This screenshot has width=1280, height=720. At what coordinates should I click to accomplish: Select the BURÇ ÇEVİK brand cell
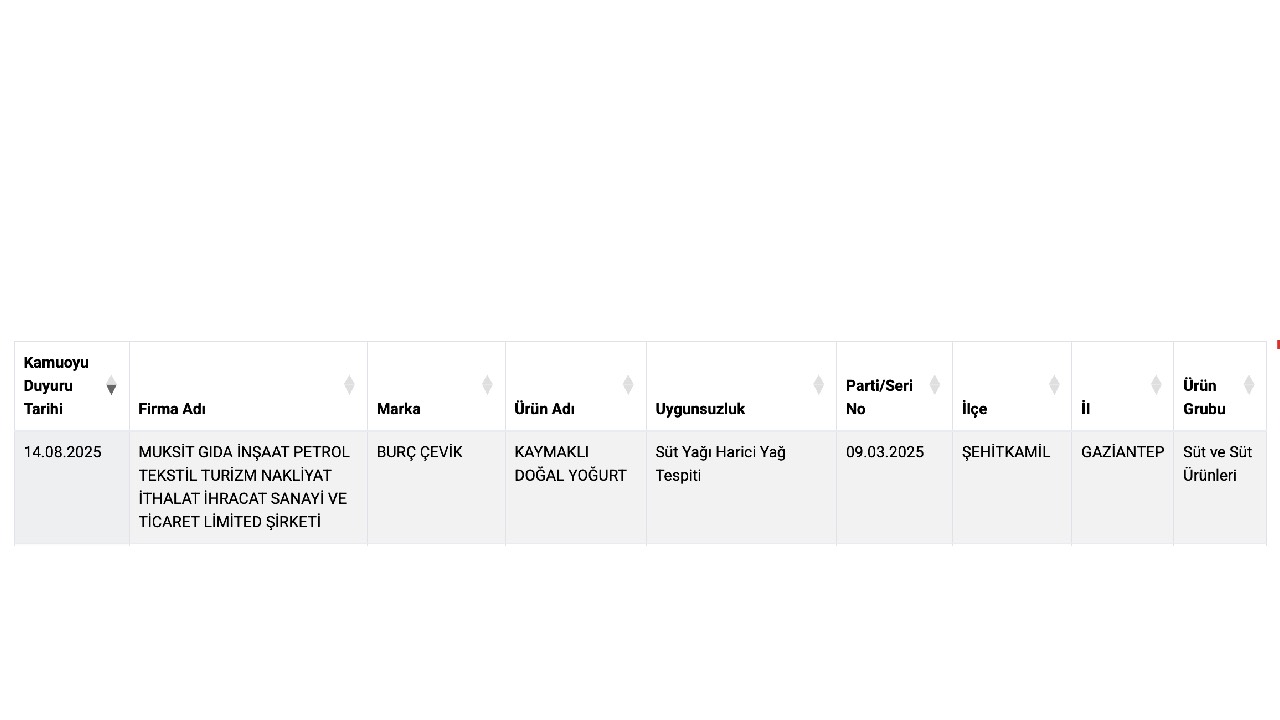419,452
